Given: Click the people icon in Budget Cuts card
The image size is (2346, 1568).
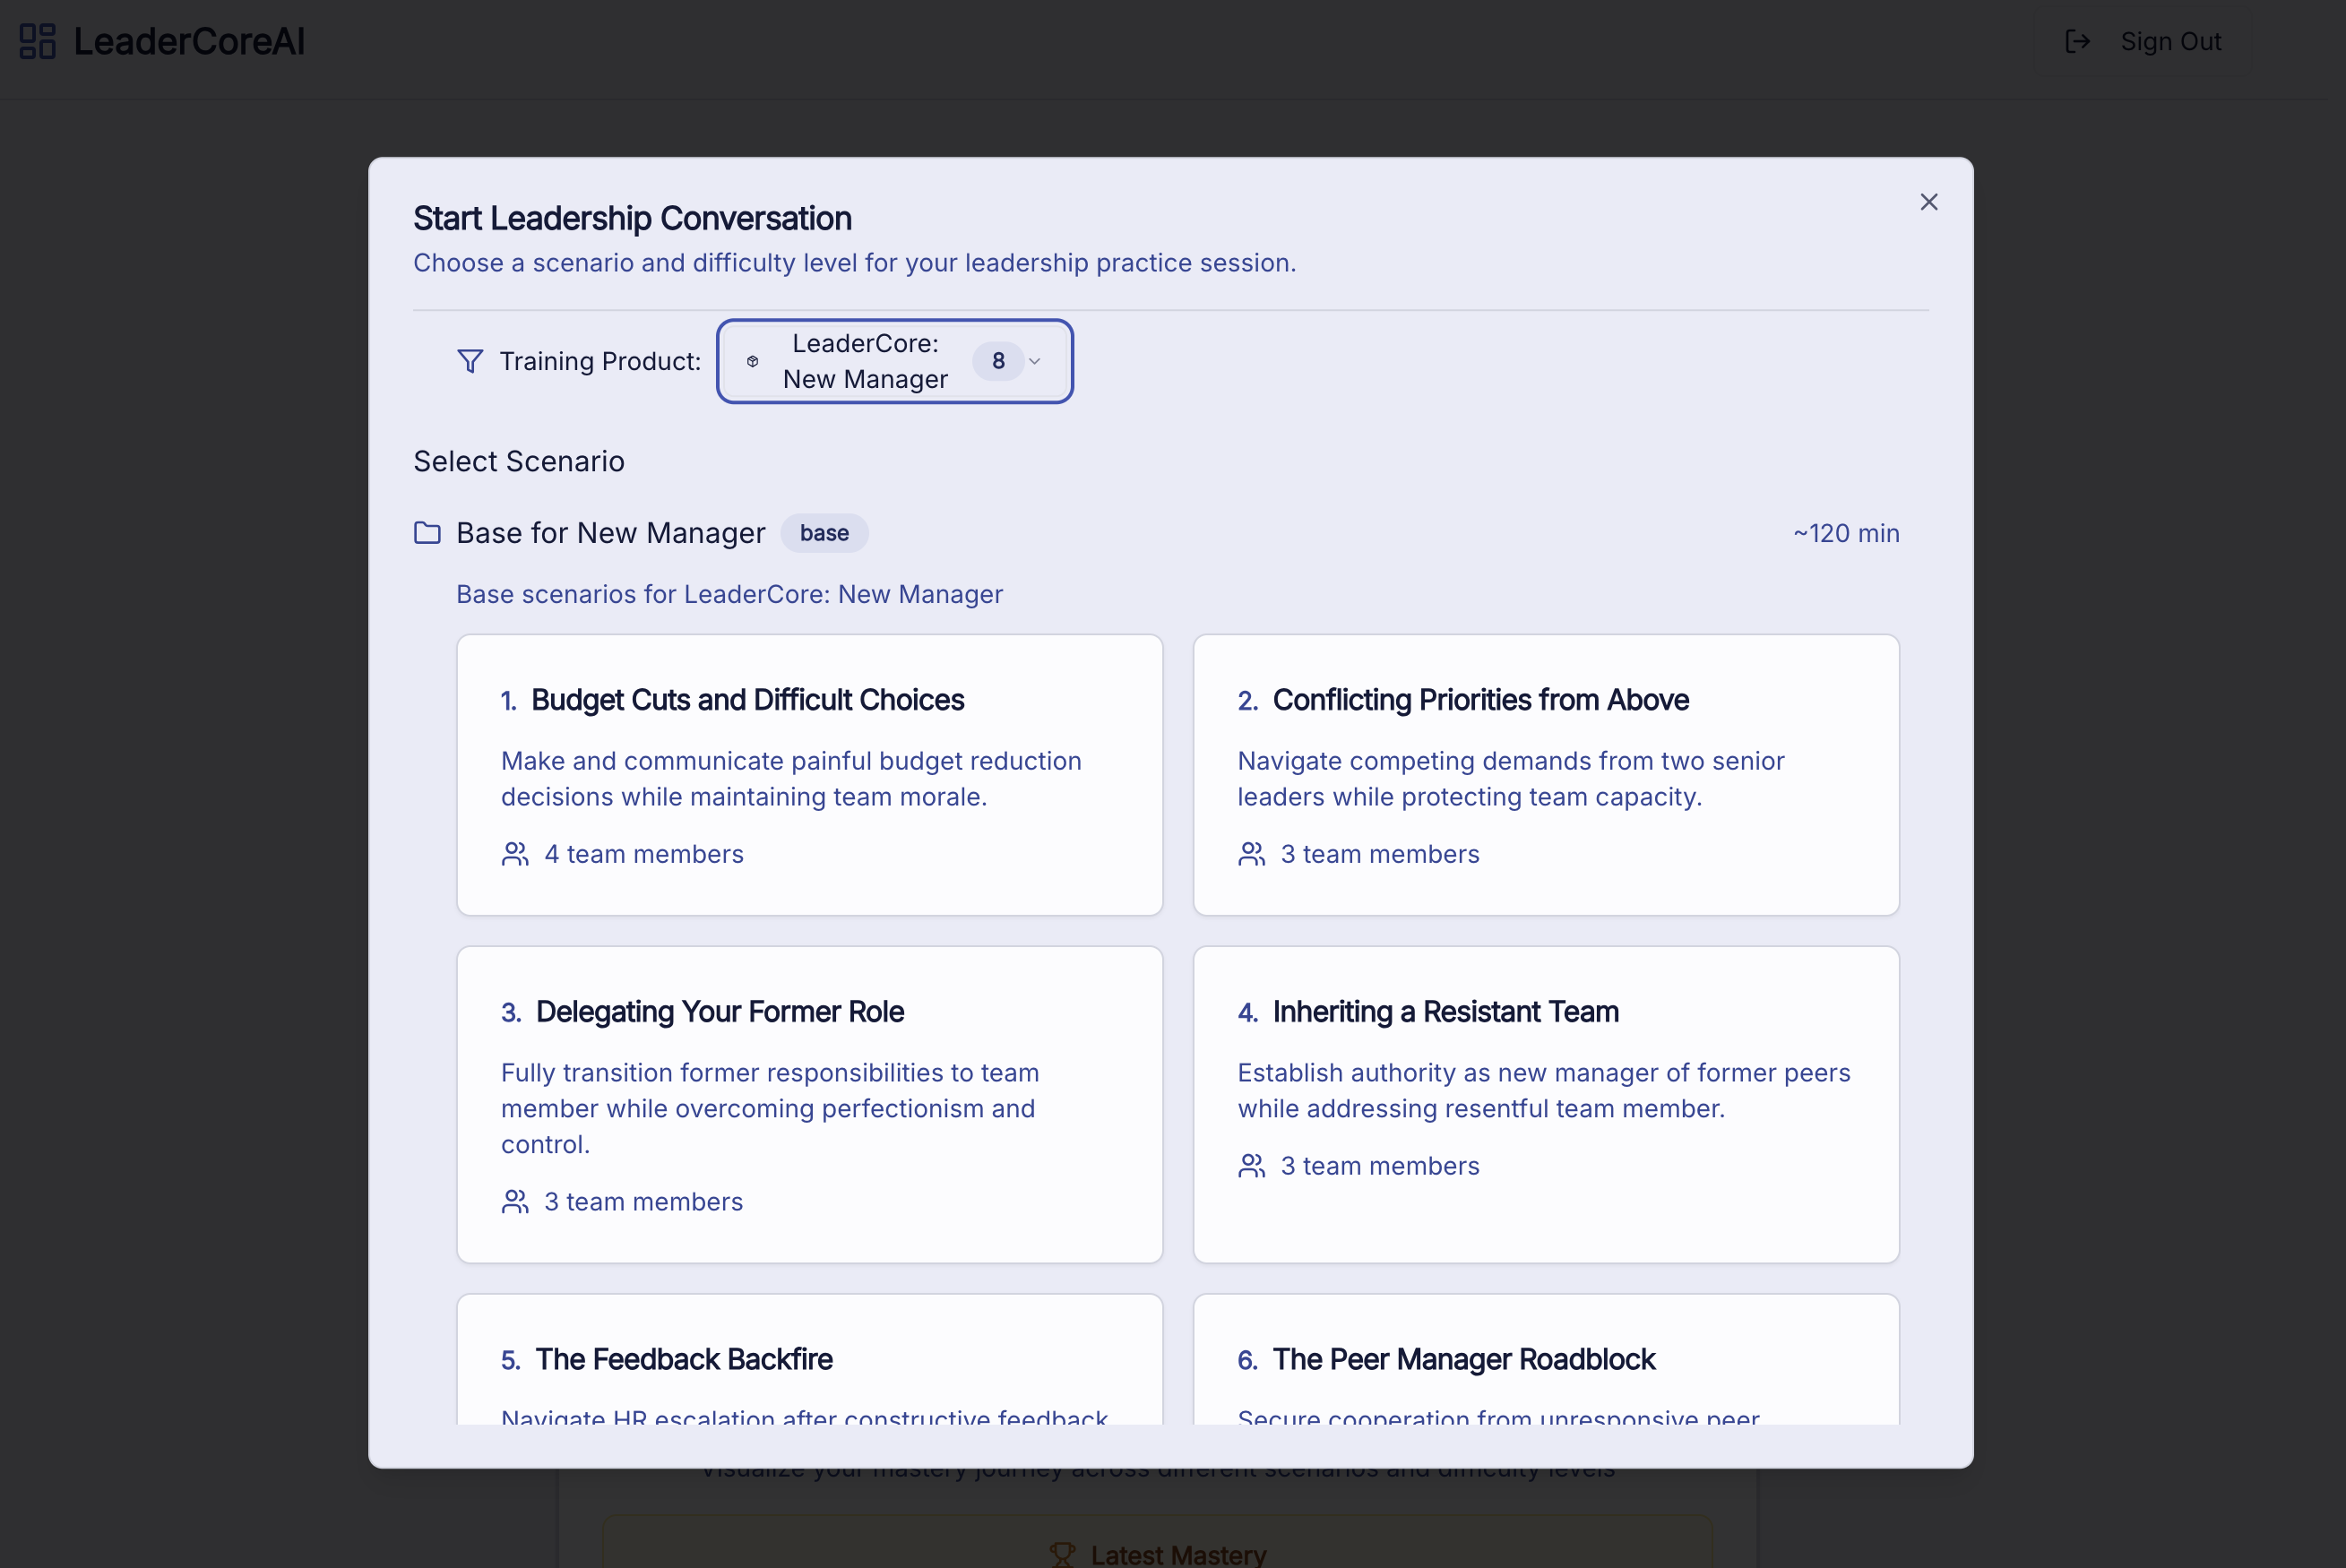Looking at the screenshot, I should tap(515, 854).
